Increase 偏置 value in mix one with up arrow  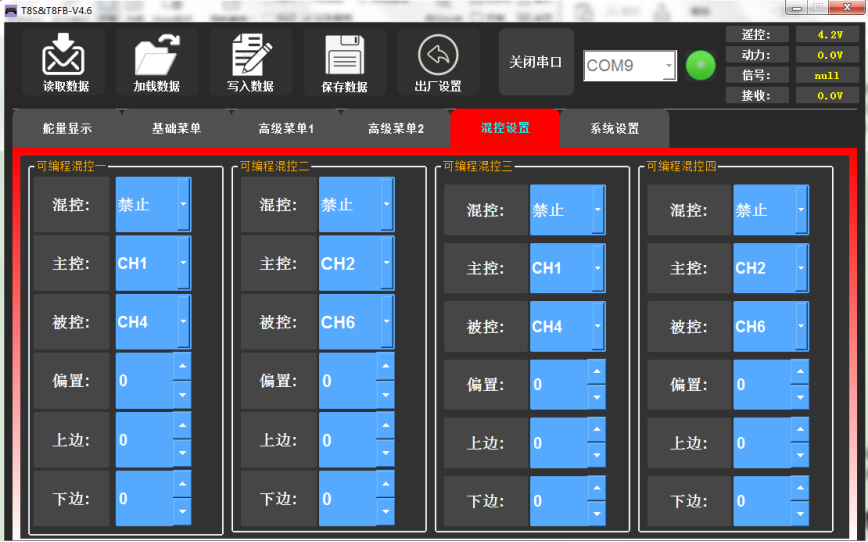point(182,367)
